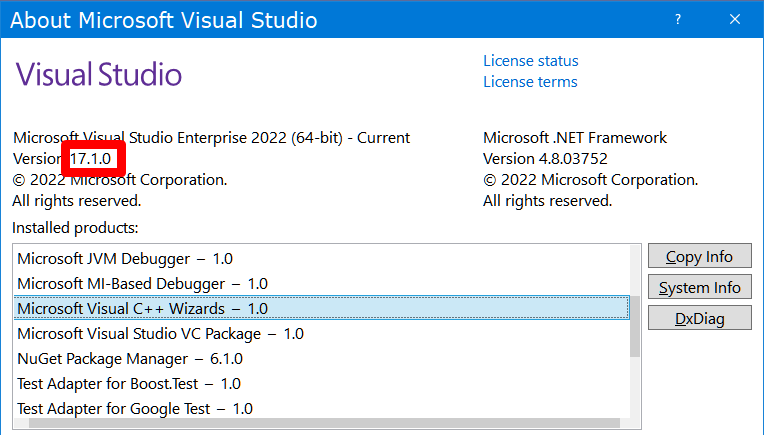Select Test Adapter for Google Test
The width and height of the screenshot is (764, 435).
click(134, 408)
